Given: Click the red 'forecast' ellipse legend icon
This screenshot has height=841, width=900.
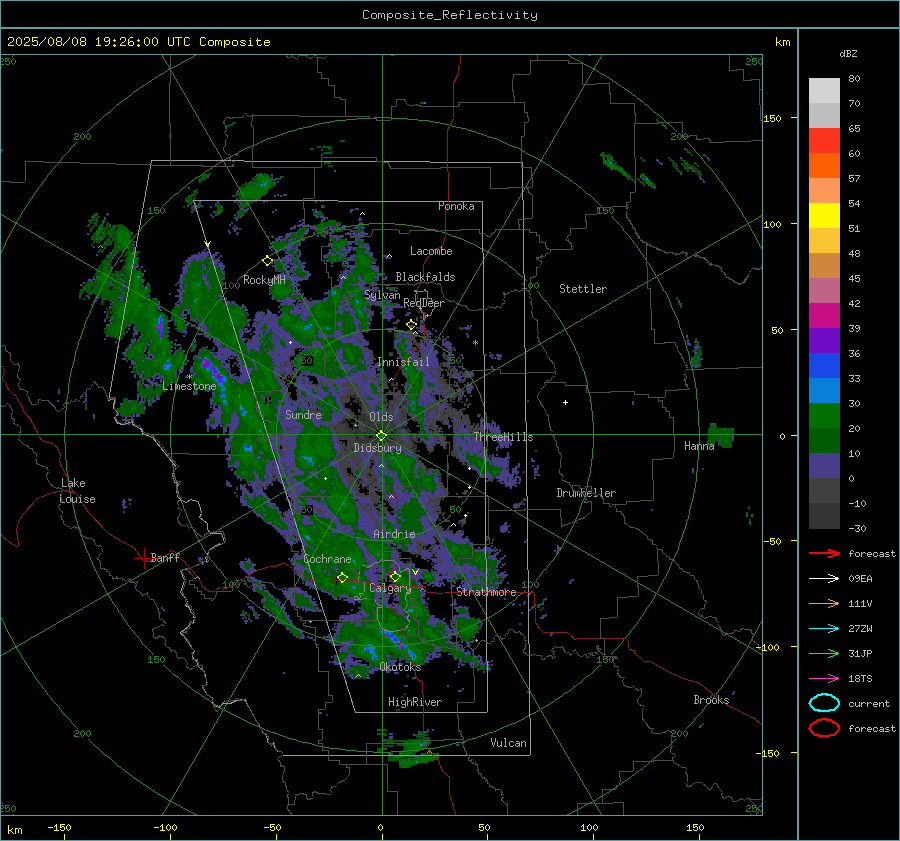Looking at the screenshot, I should (x=824, y=728).
